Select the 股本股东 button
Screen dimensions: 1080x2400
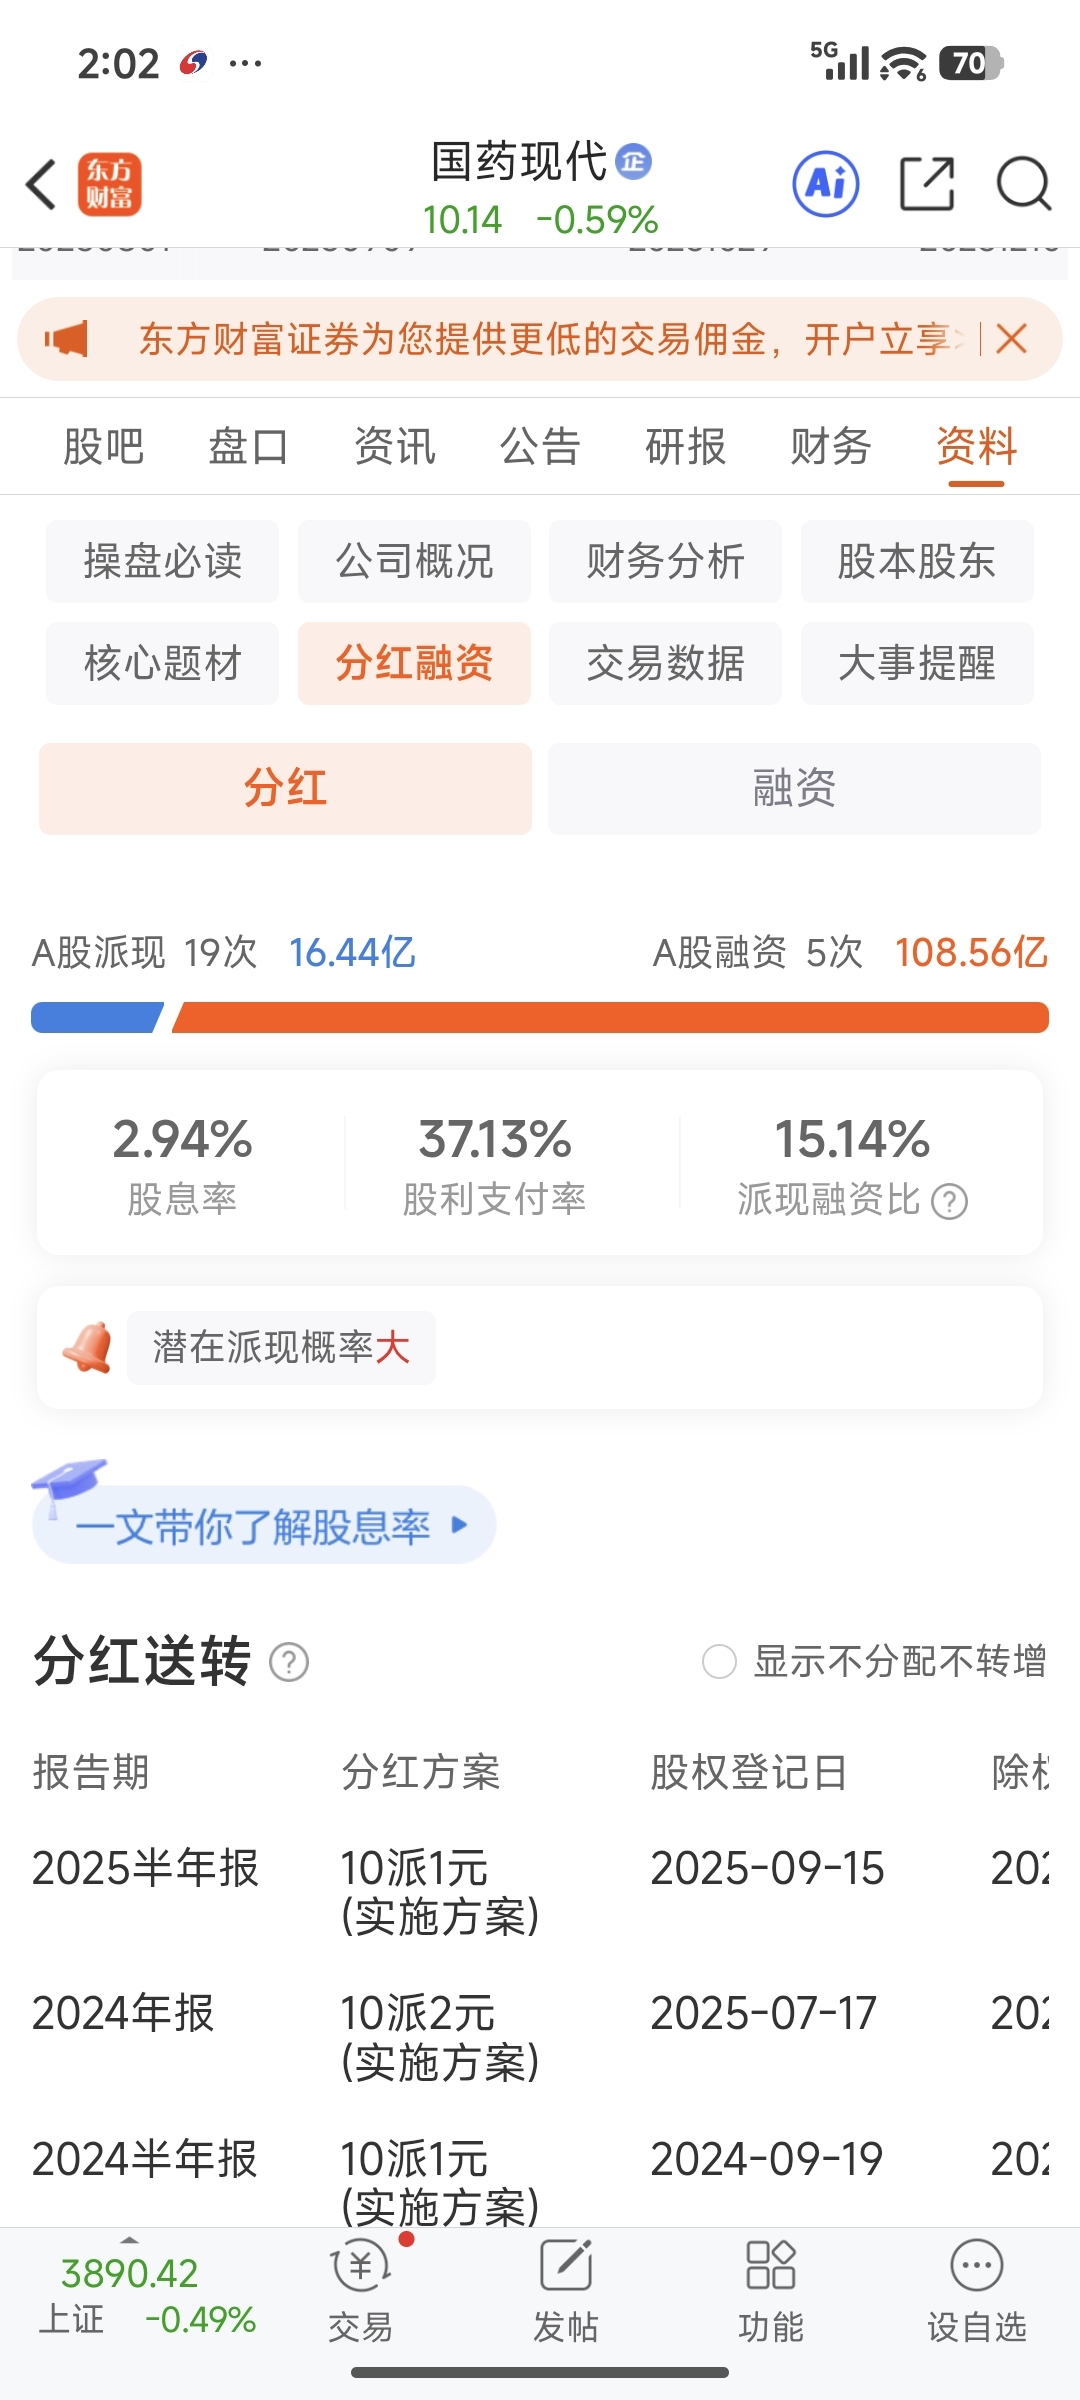tap(916, 561)
